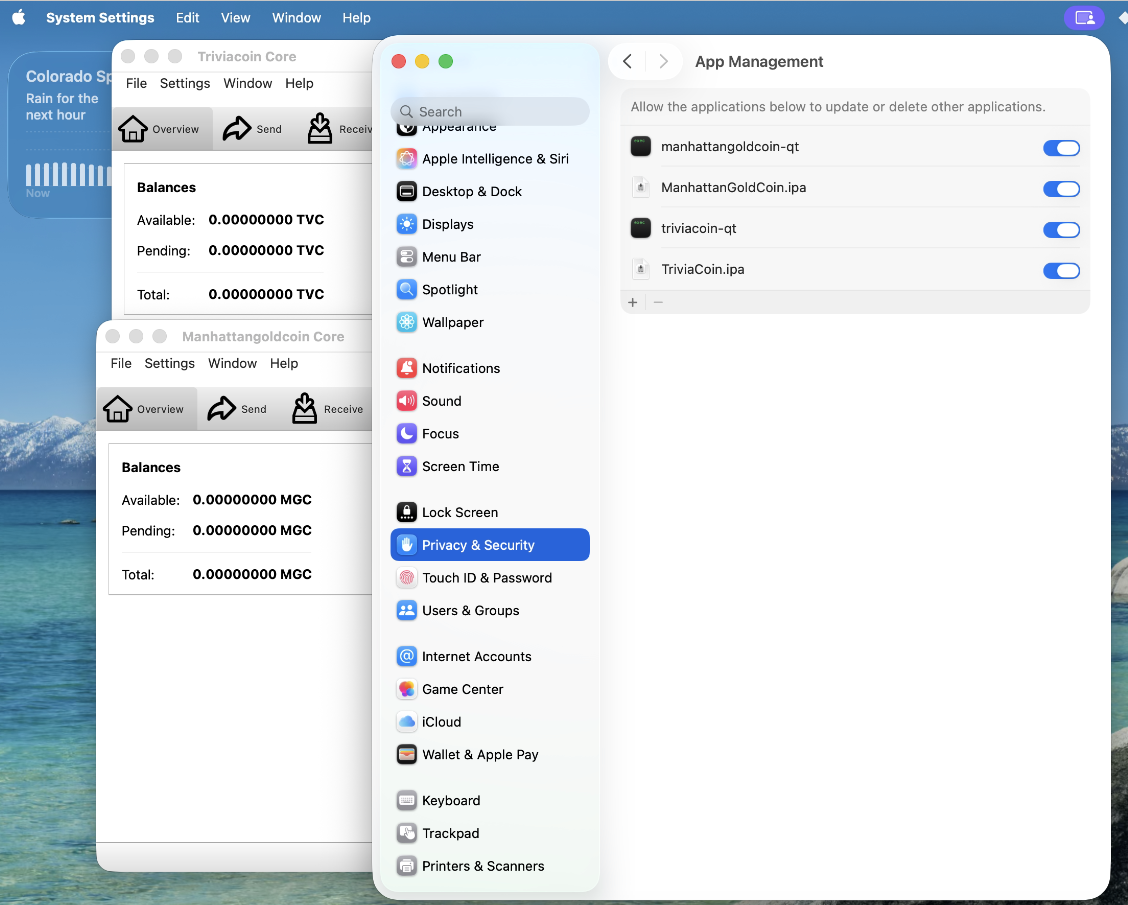Open the Manhattangoldcoin Core Window menu

tap(232, 363)
